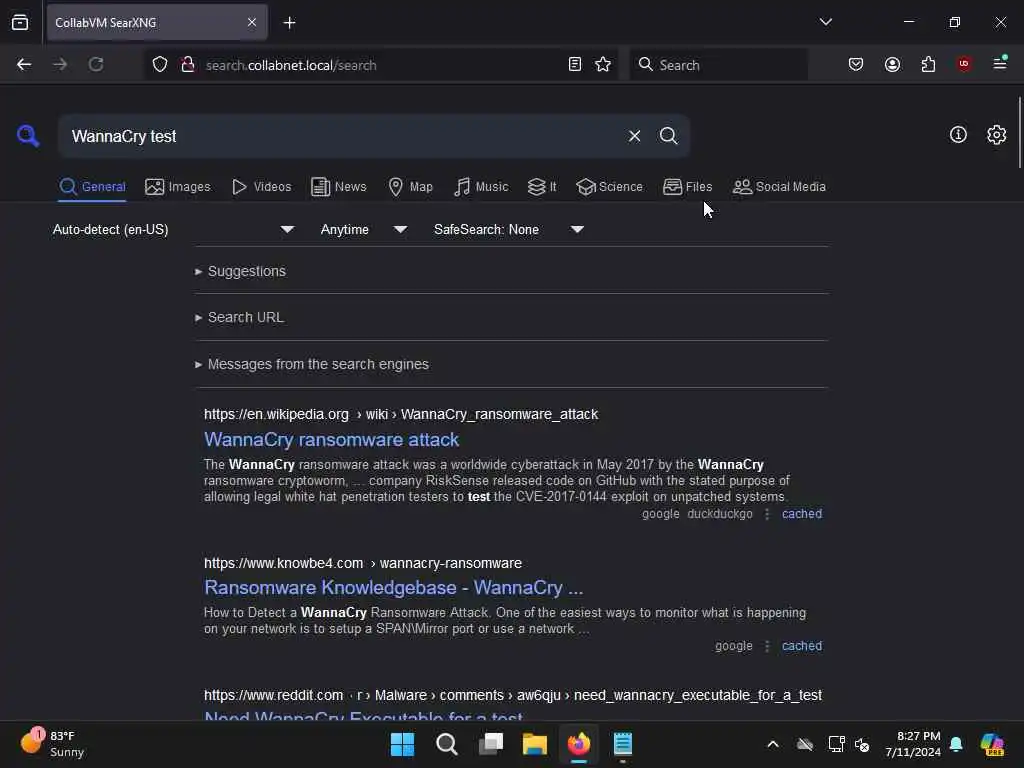Open Firefox View icon at top left
The width and height of the screenshot is (1024, 768).
tap(20, 22)
